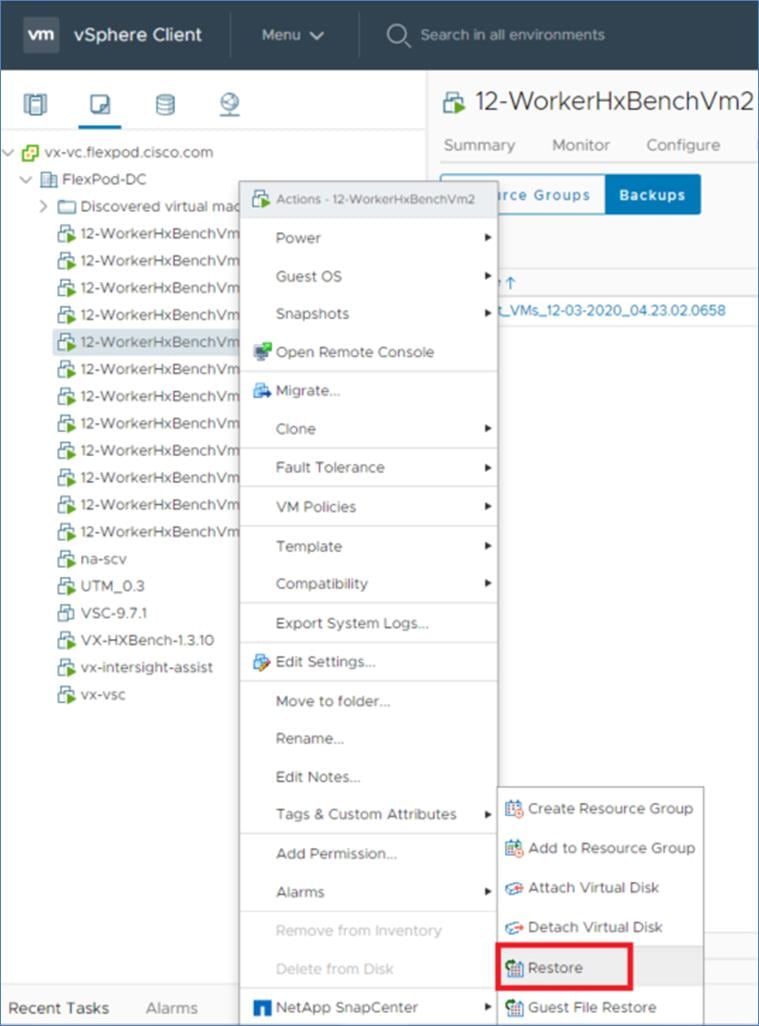
Task: Choose Export System Logs menu entry
Action: click(x=369, y=623)
